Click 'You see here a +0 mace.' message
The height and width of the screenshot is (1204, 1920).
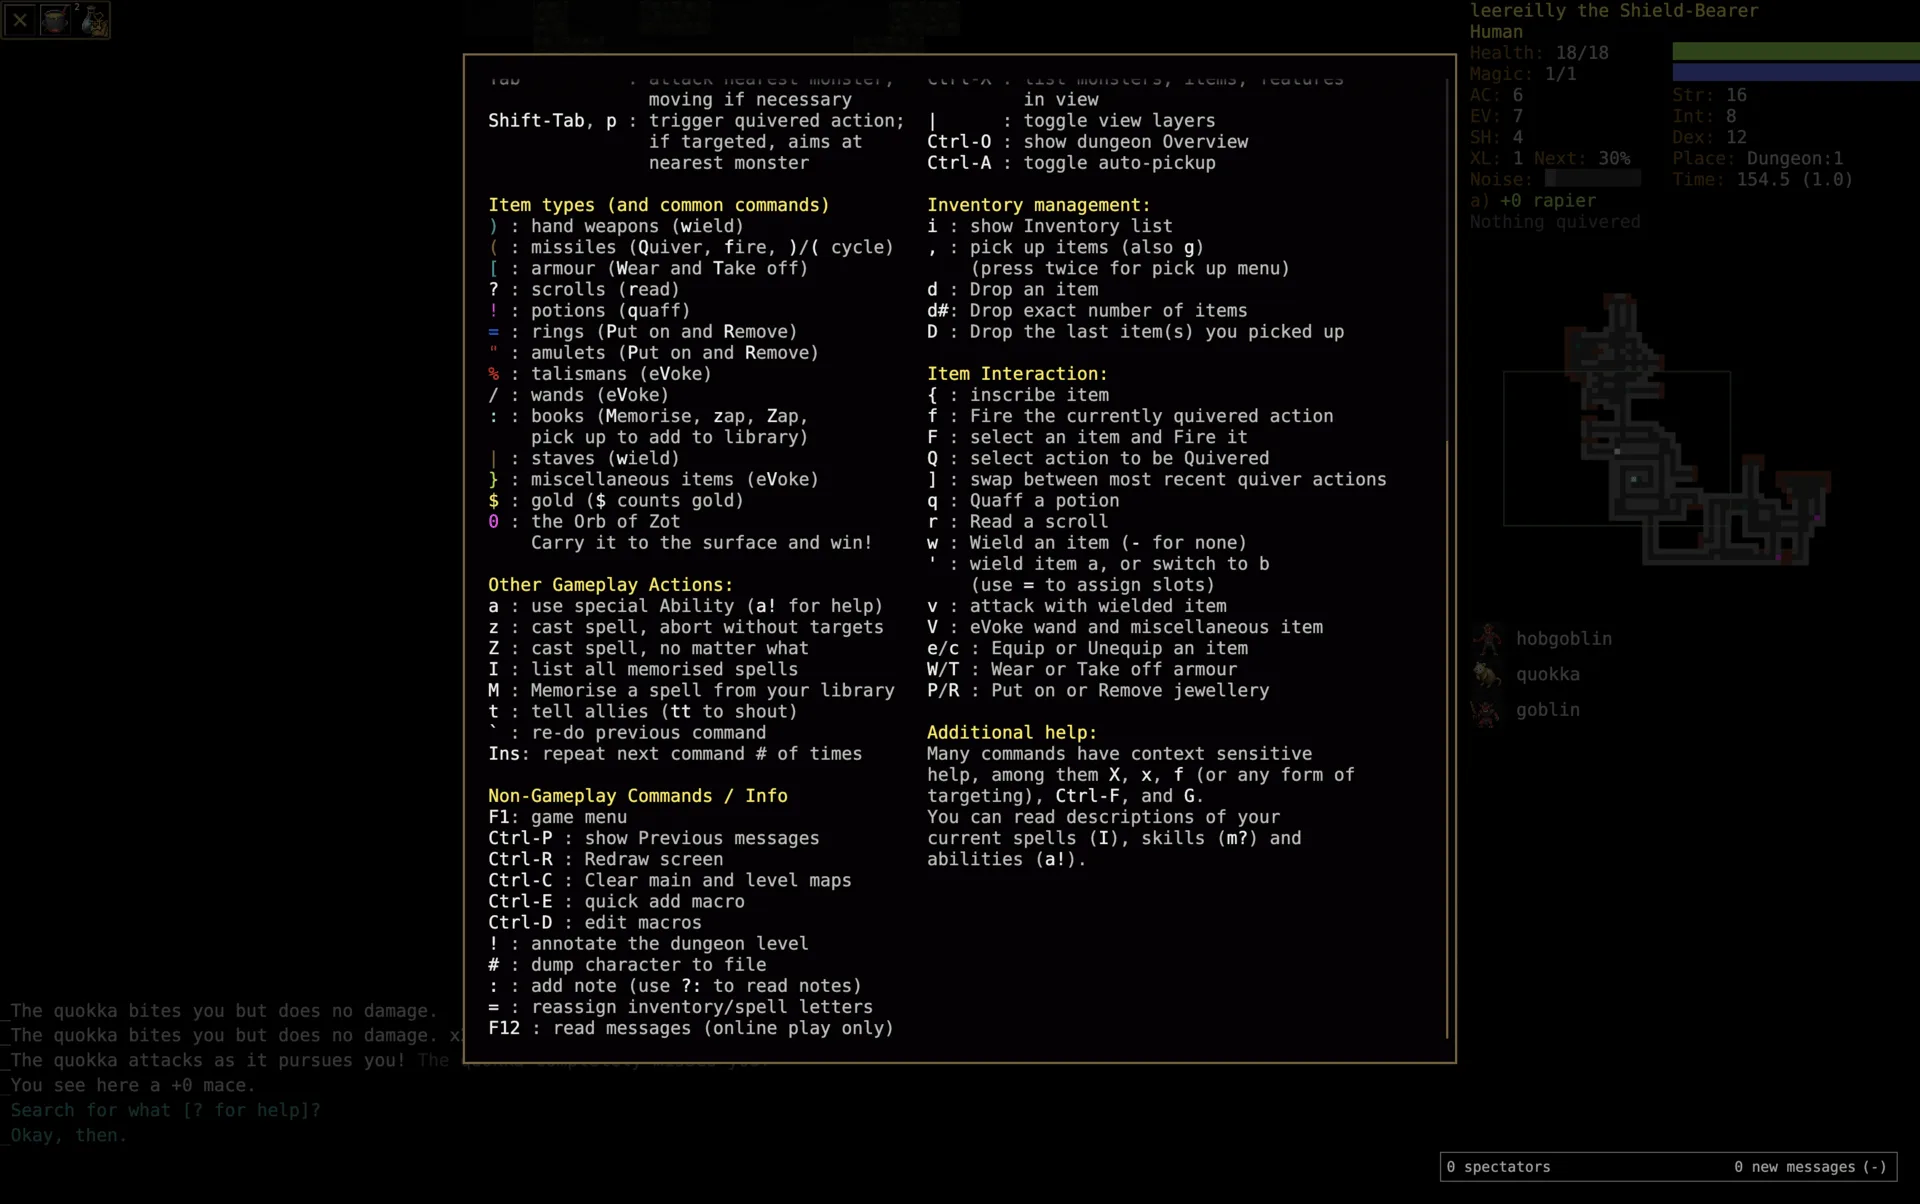click(133, 1085)
